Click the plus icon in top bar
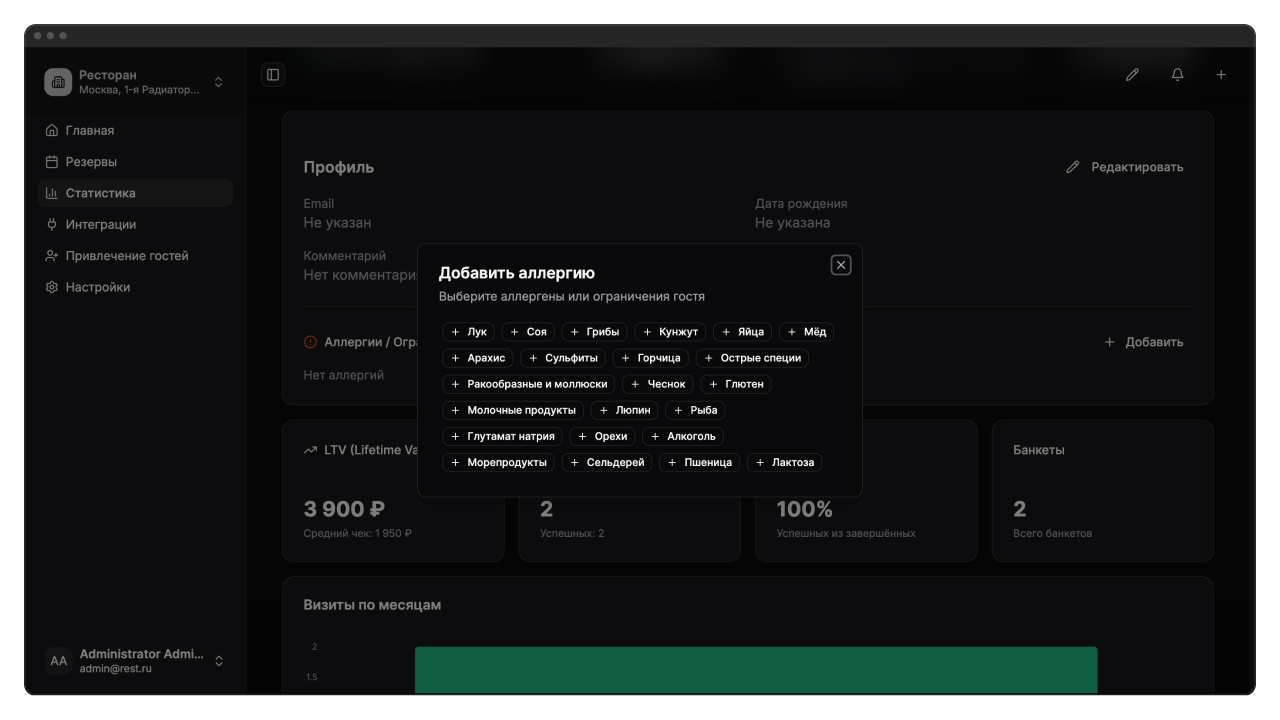Image resolution: width=1280 pixels, height=720 pixels. pos(1221,75)
